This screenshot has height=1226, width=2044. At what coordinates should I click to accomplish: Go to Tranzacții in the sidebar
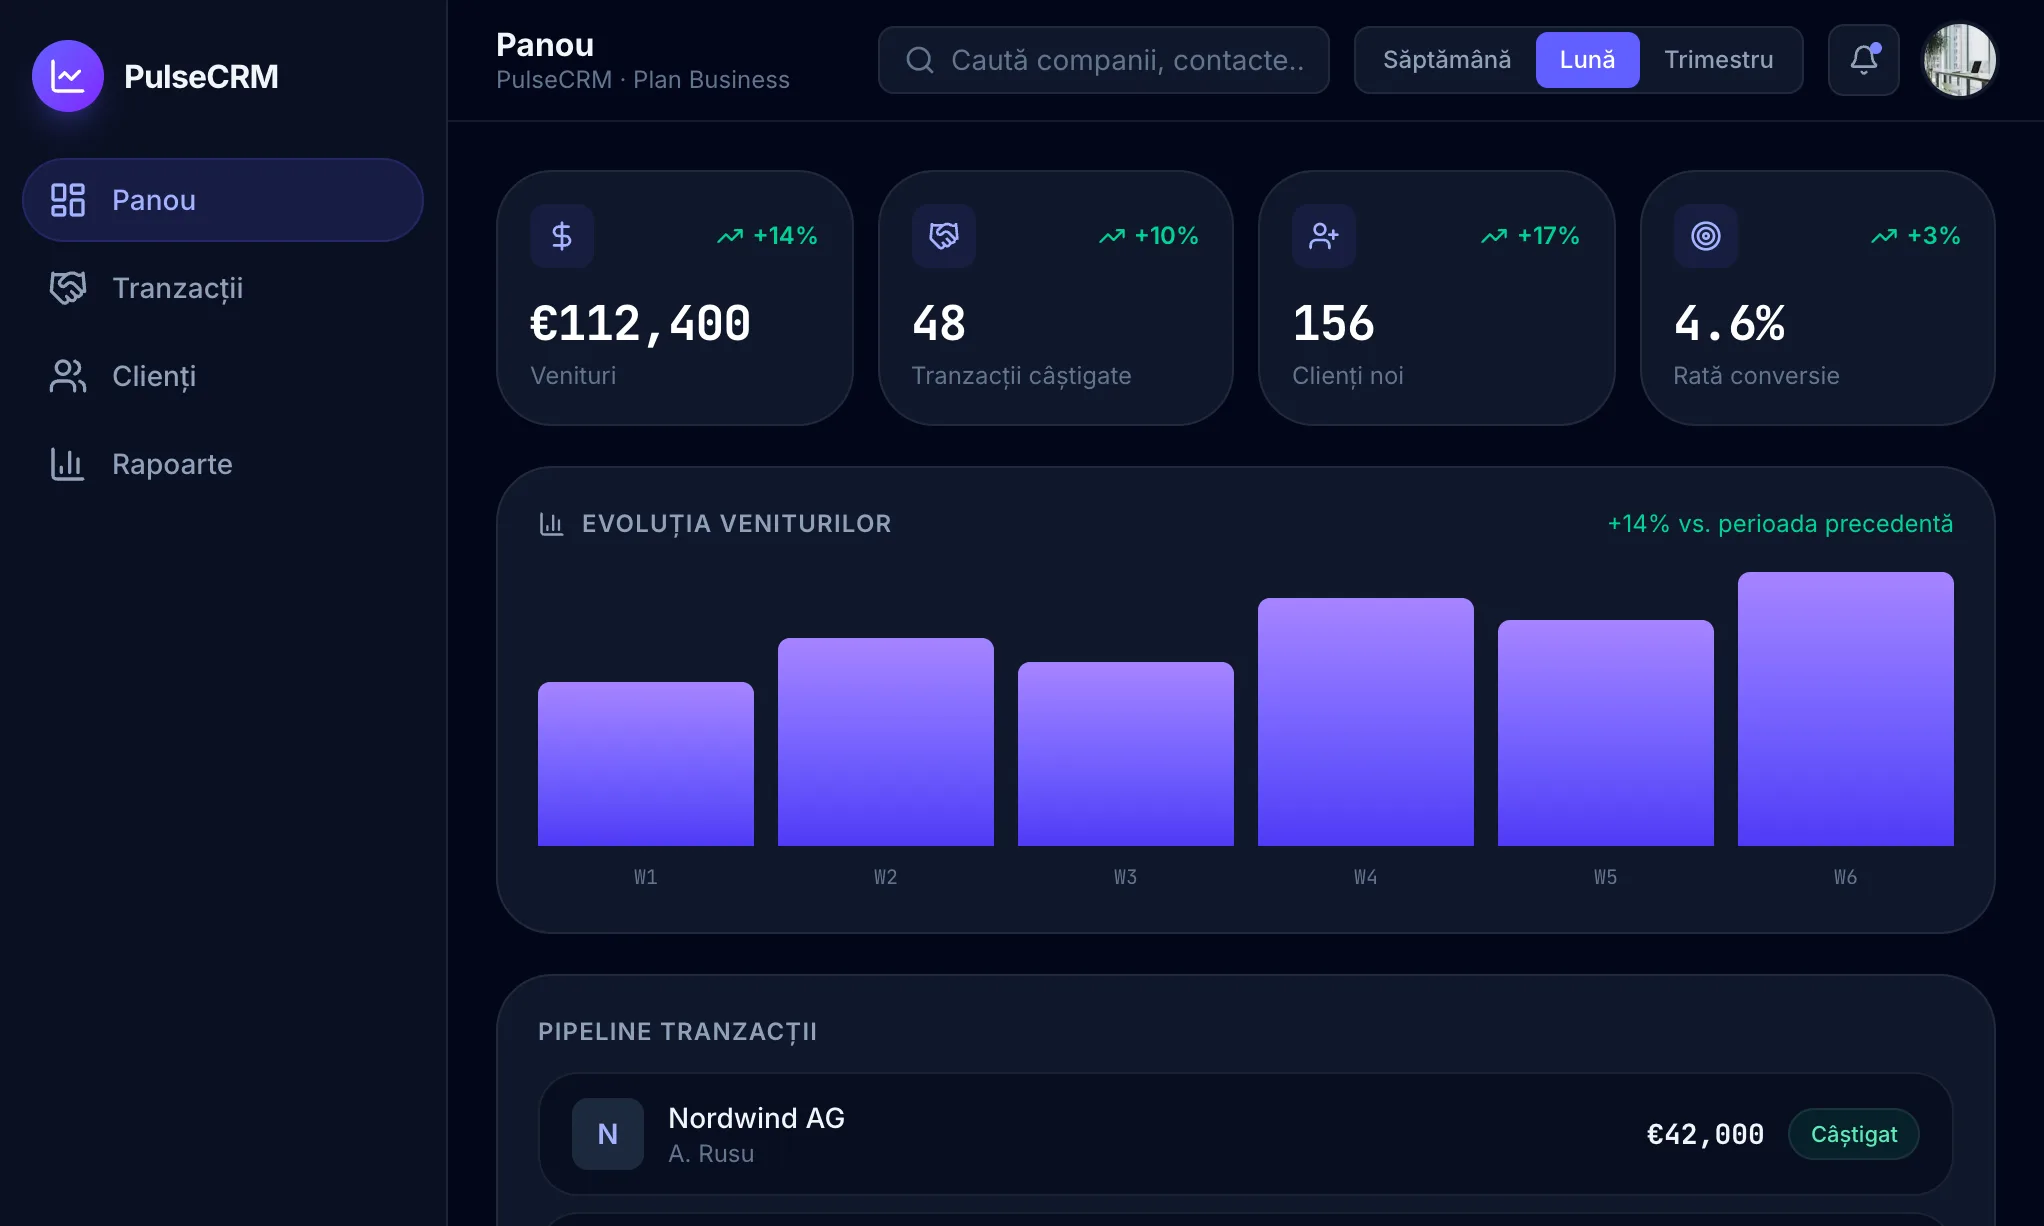pyautogui.click(x=223, y=288)
